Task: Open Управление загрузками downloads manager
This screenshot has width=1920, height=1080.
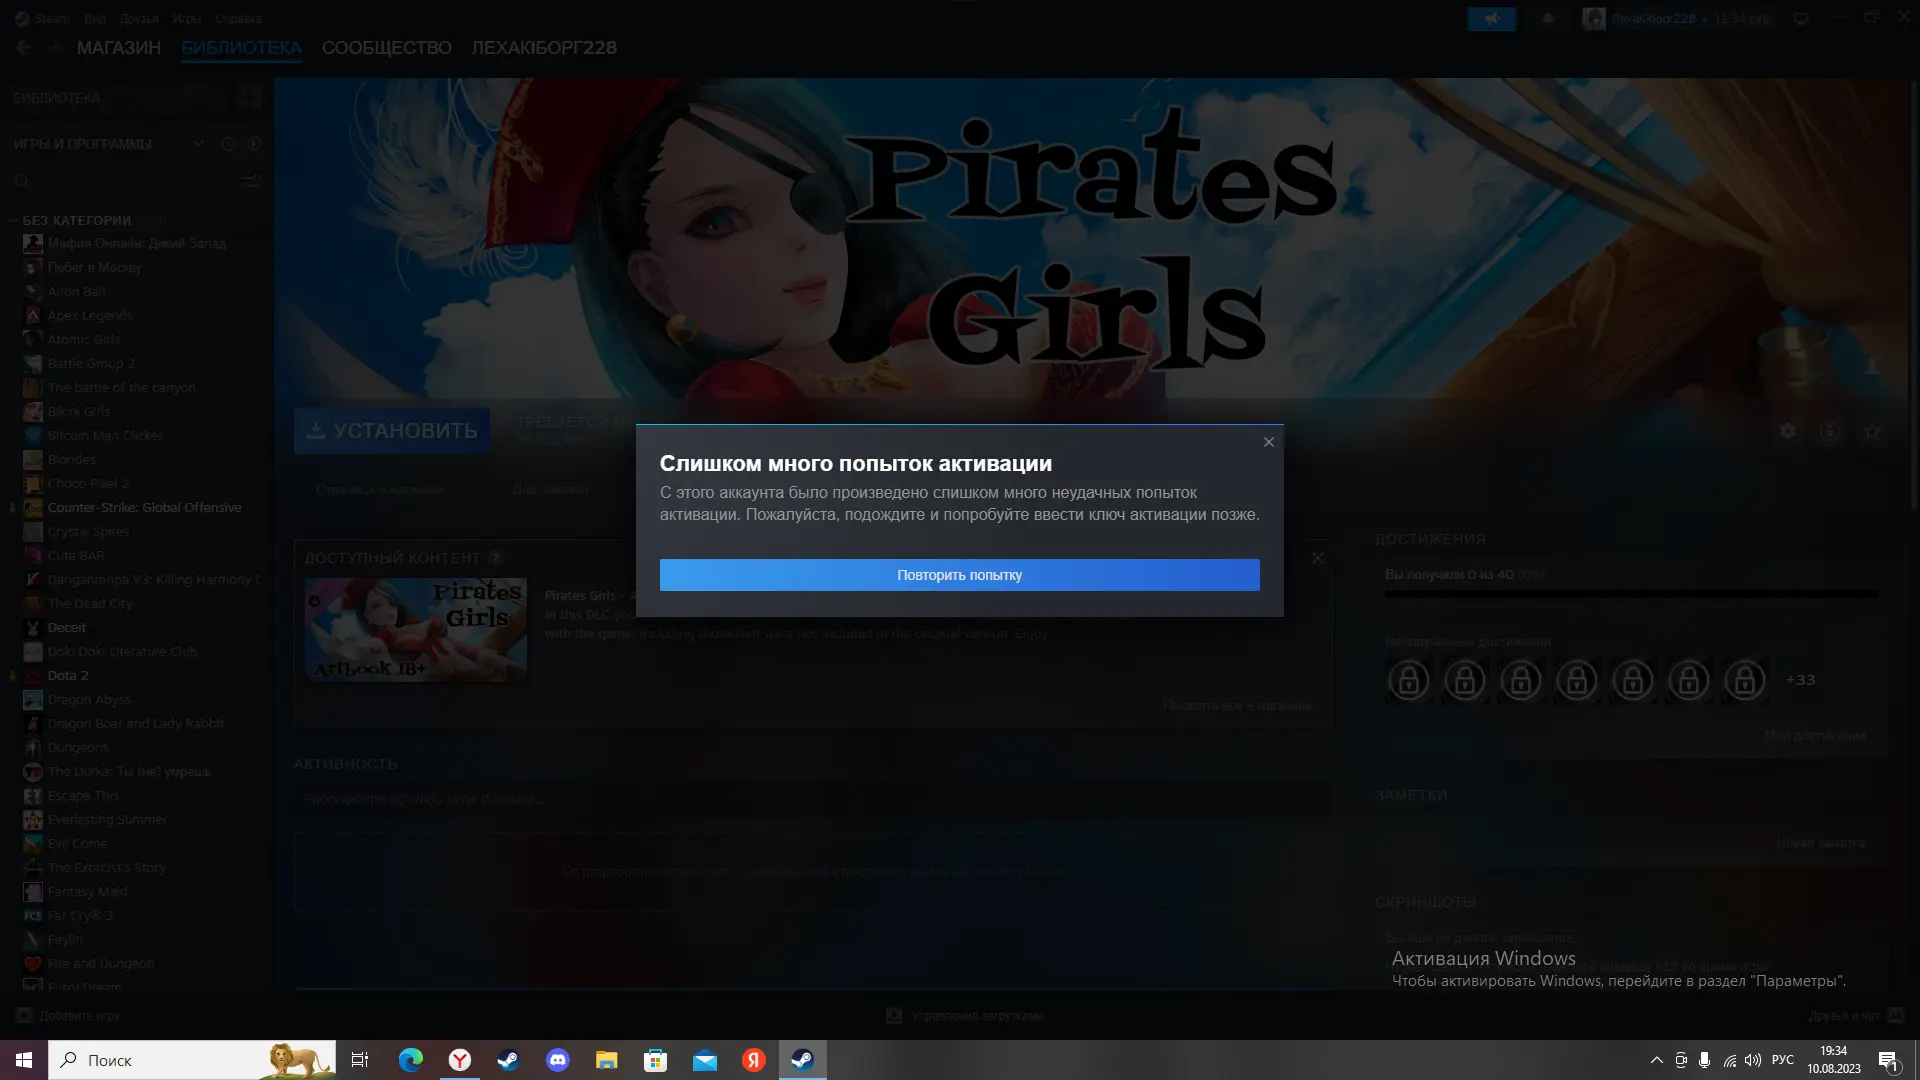Action: tap(965, 1016)
